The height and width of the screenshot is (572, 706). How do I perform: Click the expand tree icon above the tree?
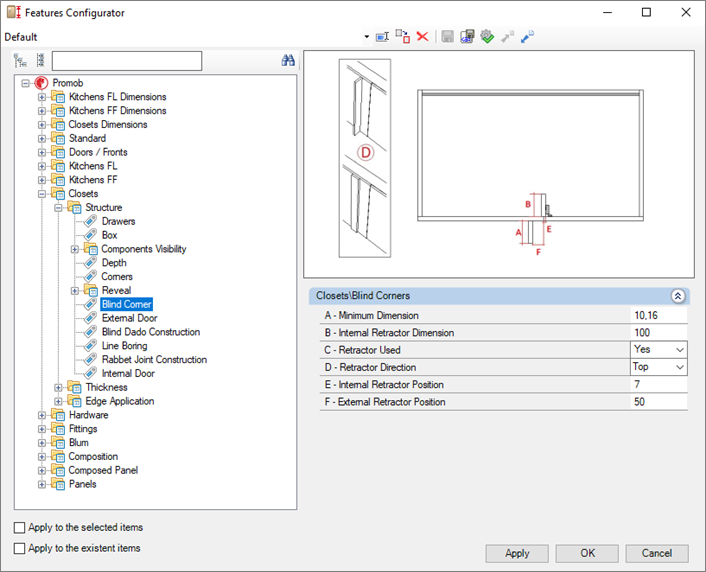[20, 61]
